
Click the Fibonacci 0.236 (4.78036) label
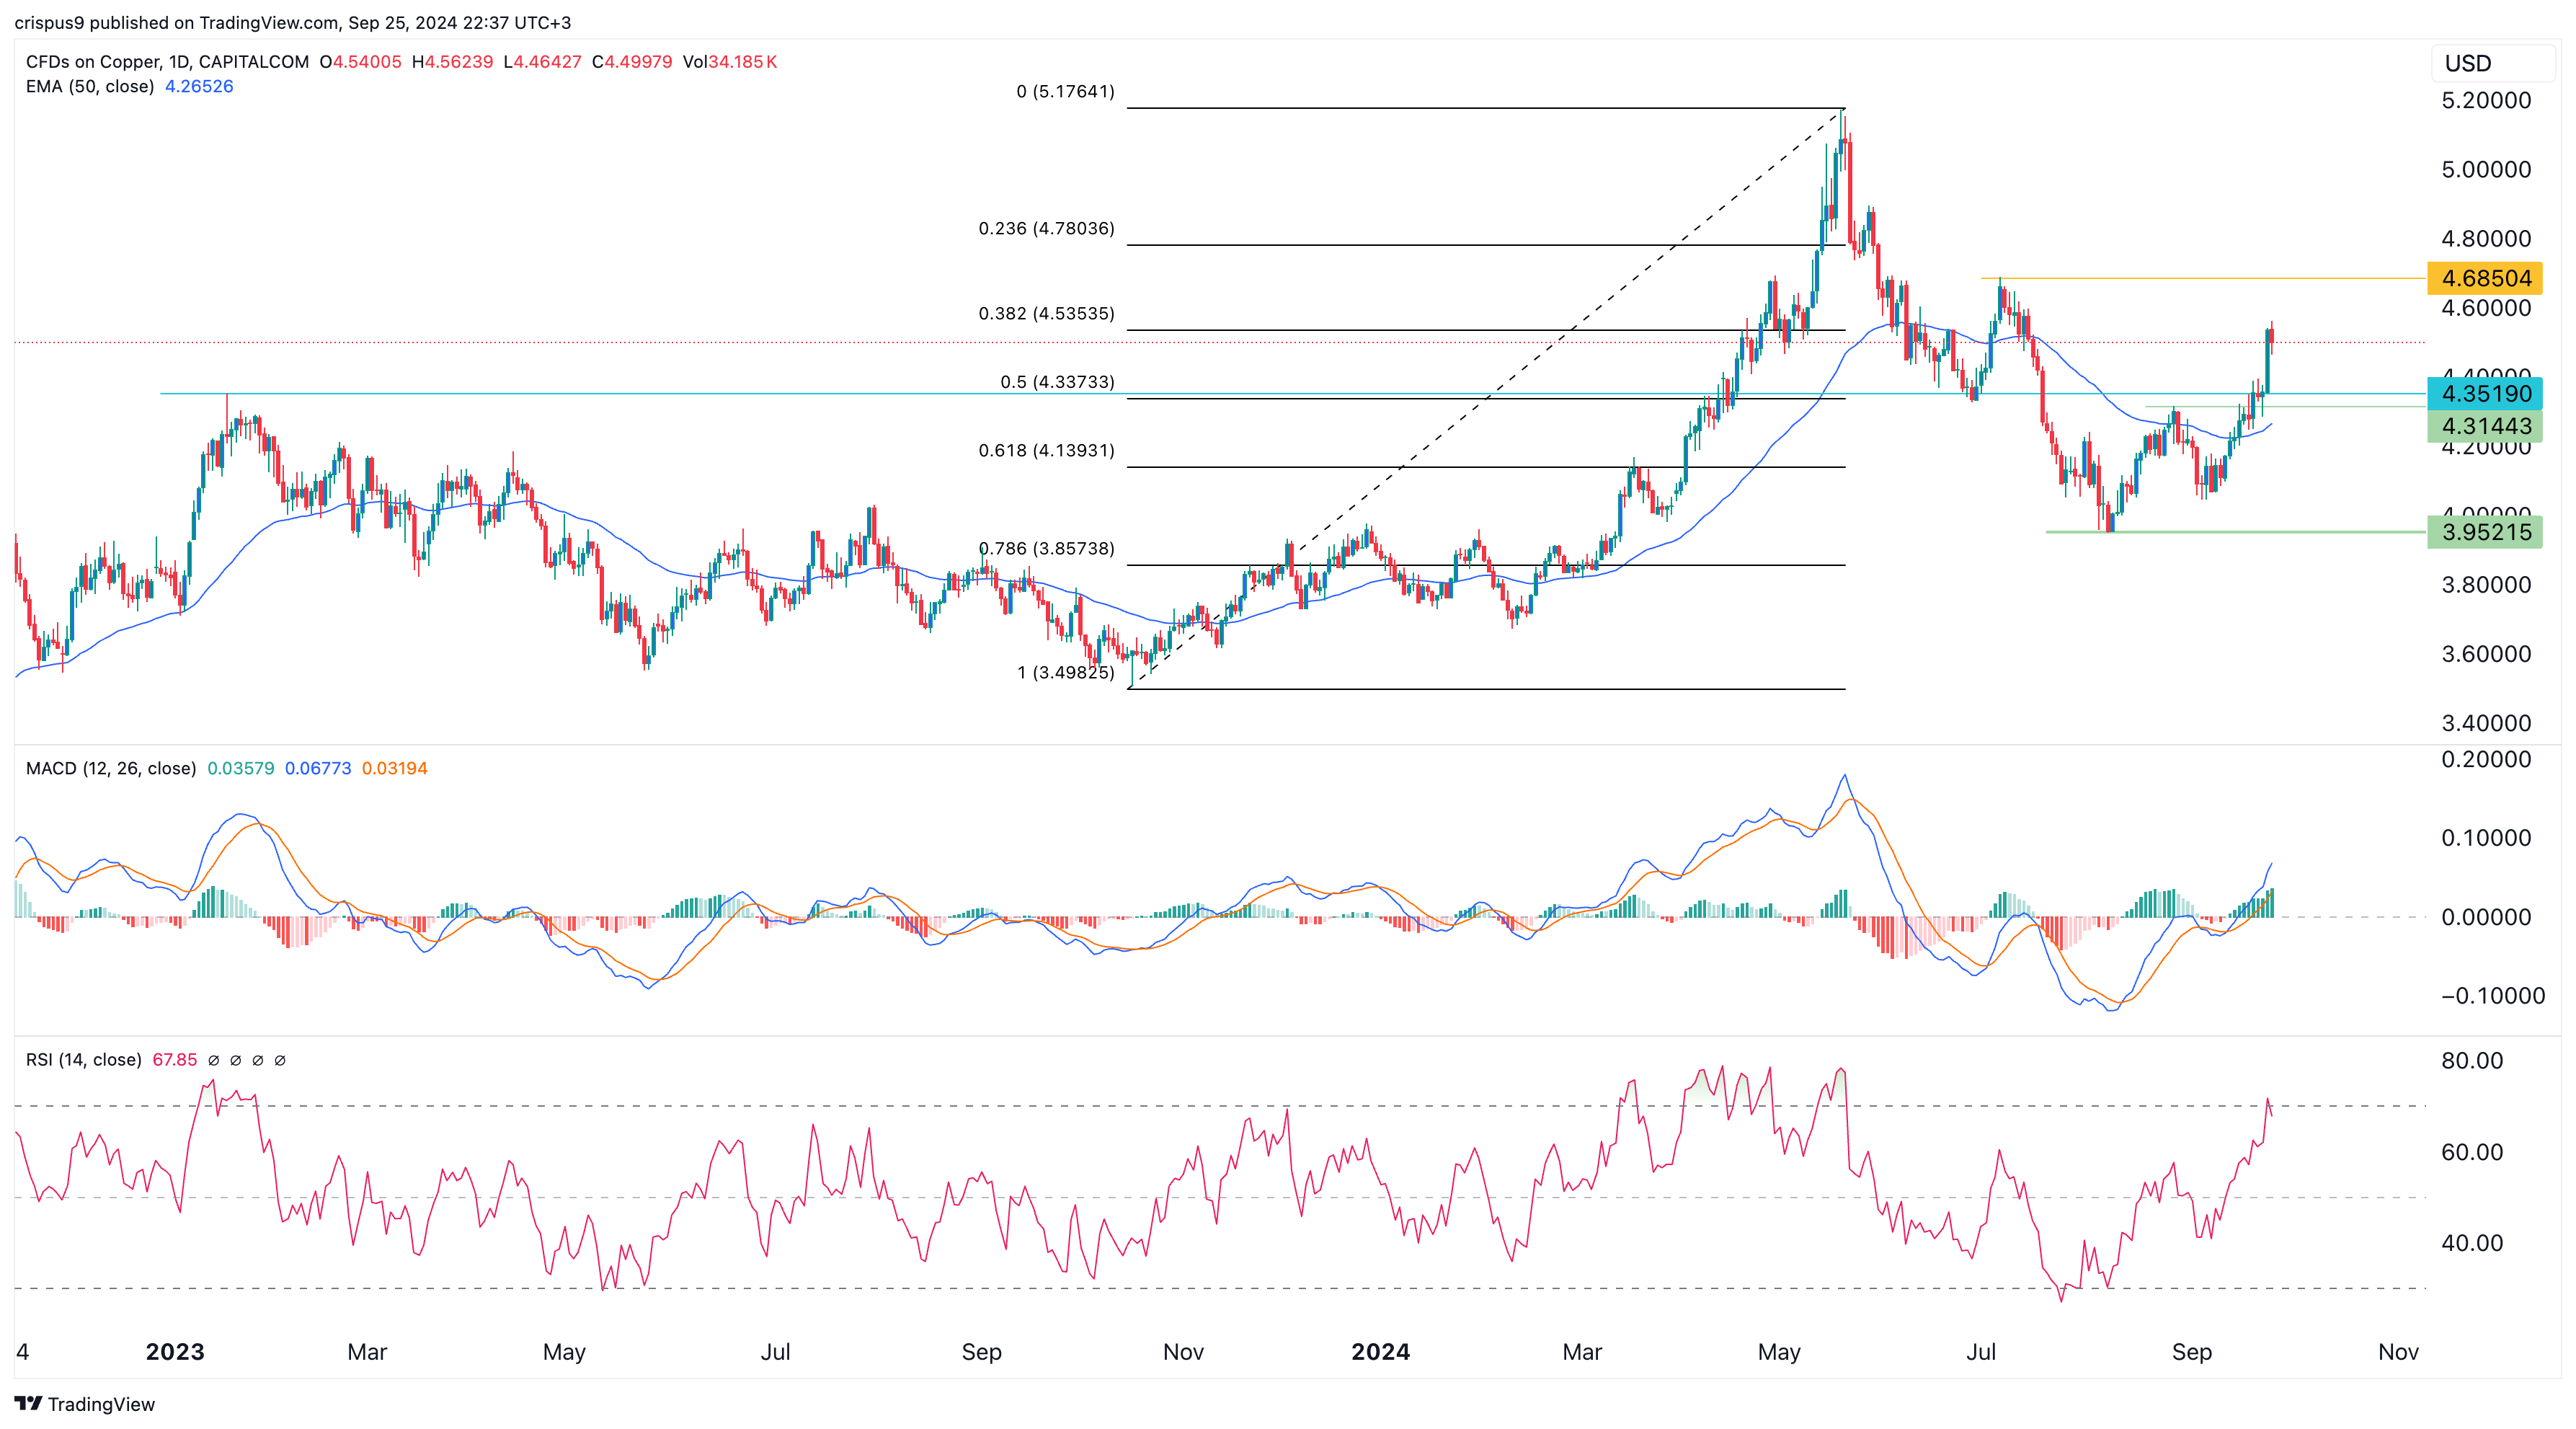pyautogui.click(x=1046, y=229)
